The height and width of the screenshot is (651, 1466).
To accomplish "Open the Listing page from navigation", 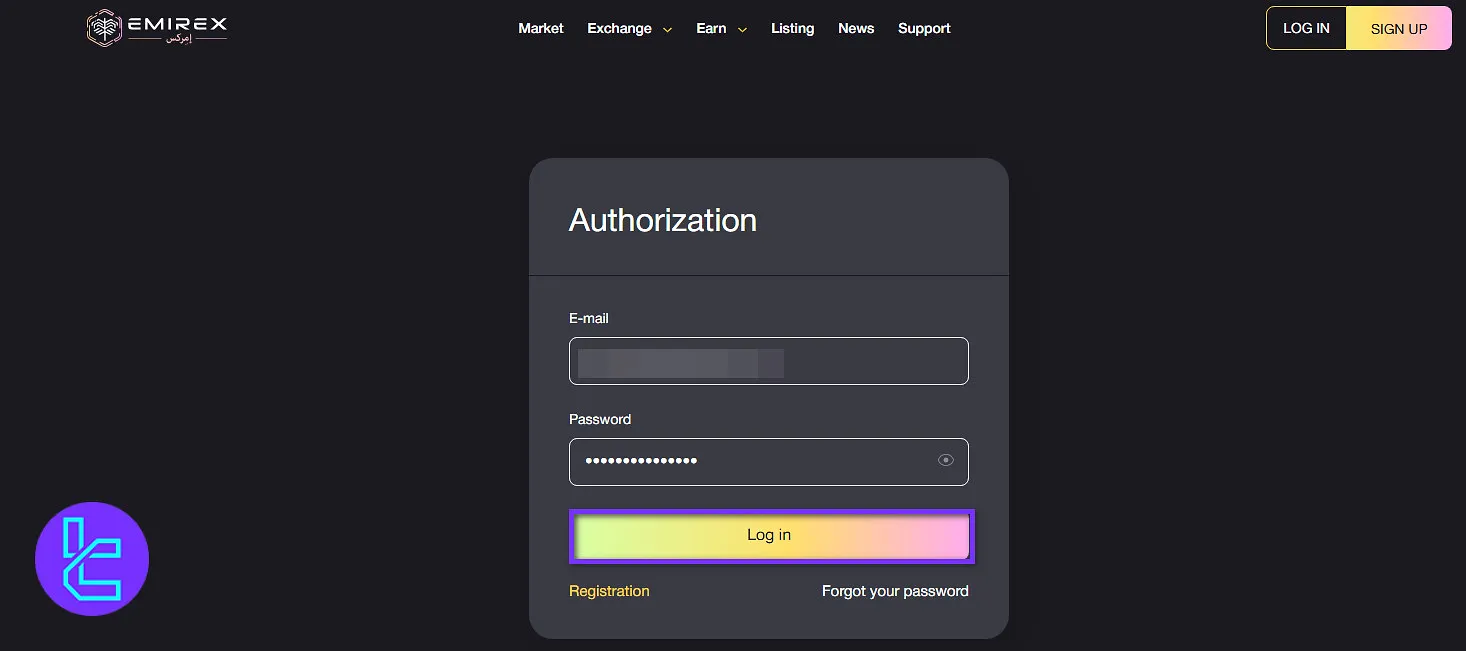I will click(792, 29).
